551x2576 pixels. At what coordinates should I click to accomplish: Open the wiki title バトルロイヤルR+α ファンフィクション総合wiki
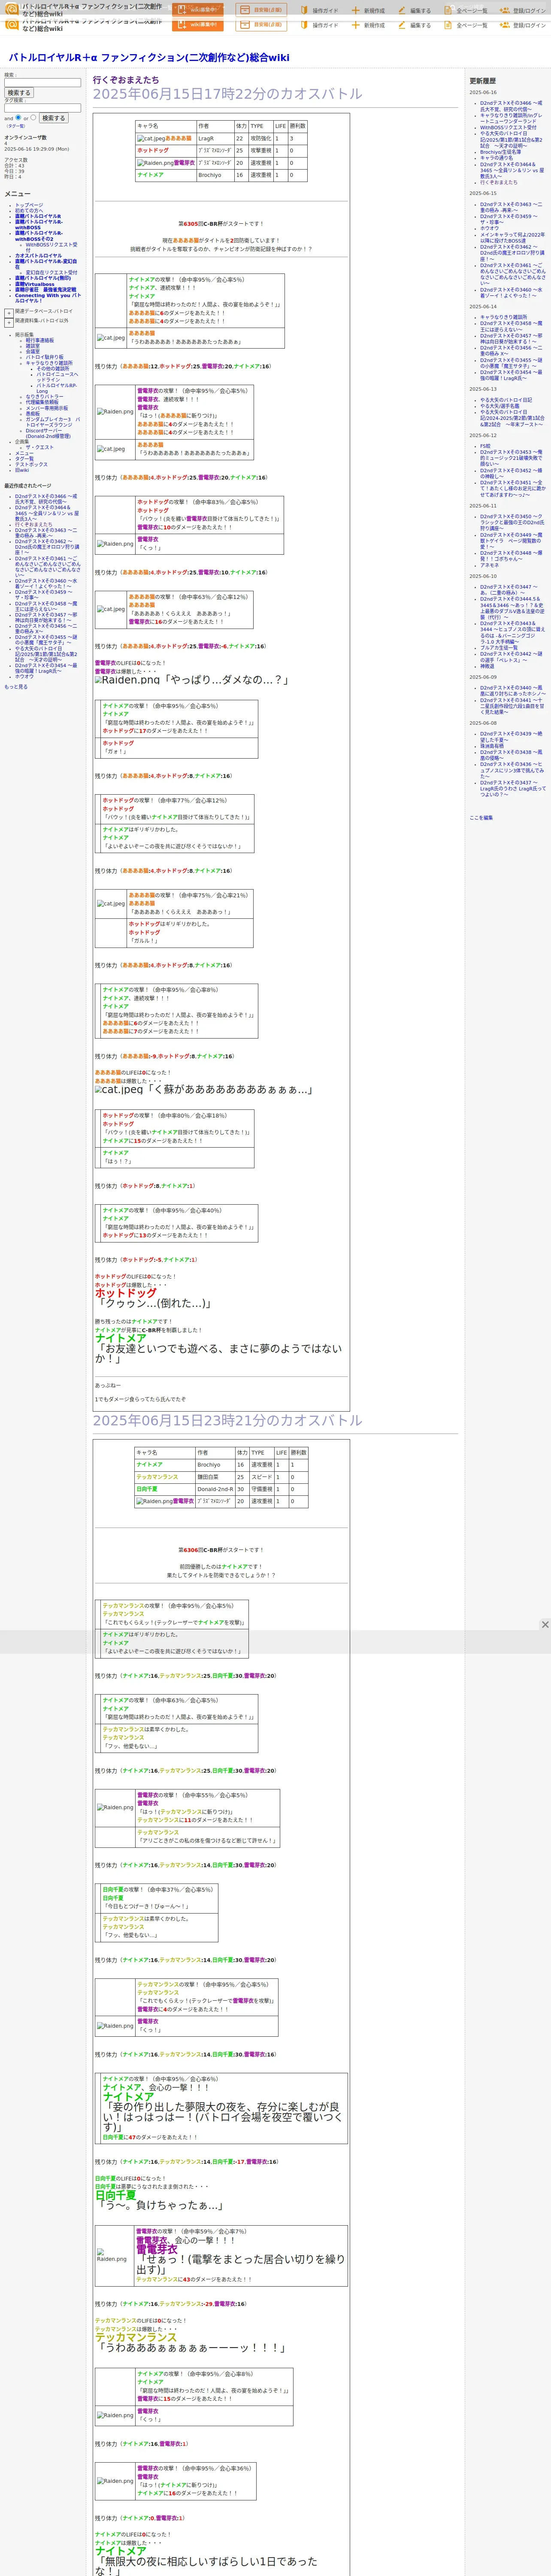click(149, 57)
